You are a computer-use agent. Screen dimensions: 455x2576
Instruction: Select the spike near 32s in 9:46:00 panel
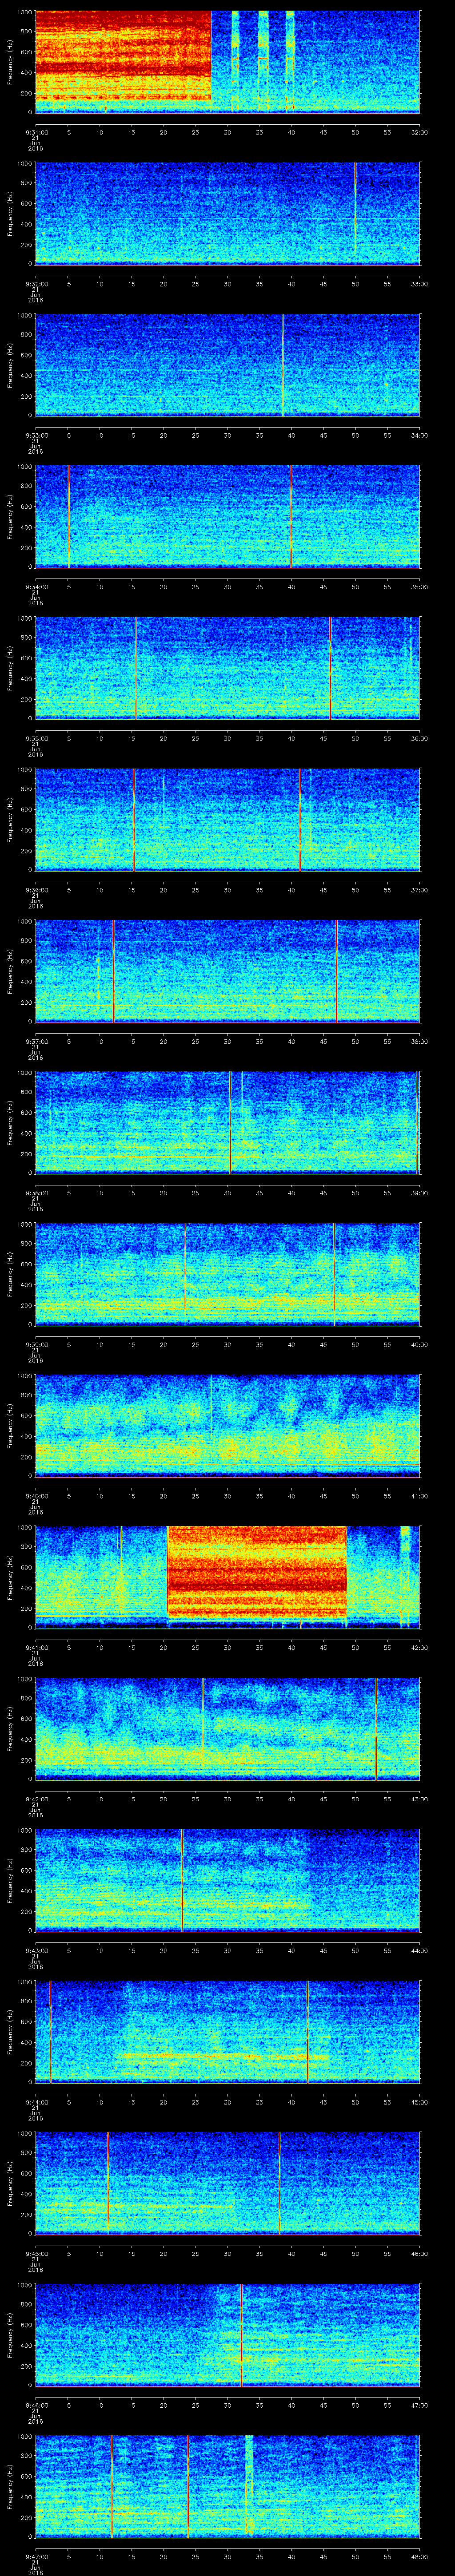pos(241,2334)
